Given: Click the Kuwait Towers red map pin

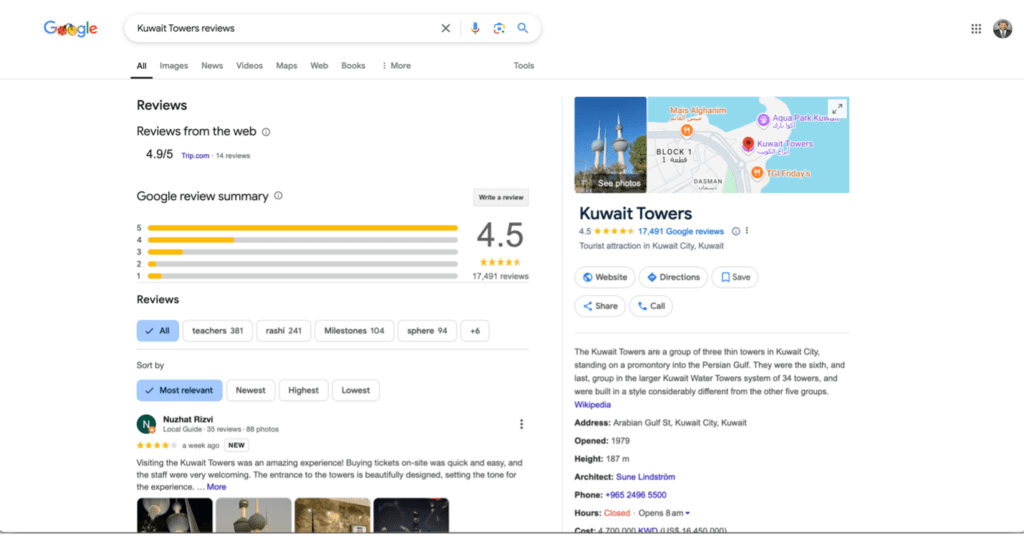Looking at the screenshot, I should [x=748, y=145].
